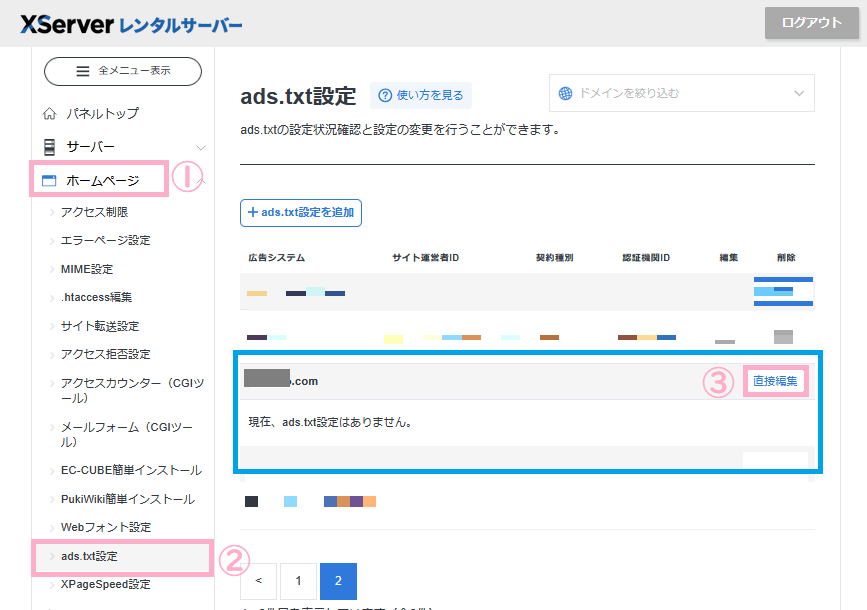The width and height of the screenshot is (867, 610).
Task: Click the window icon beside ホームページ
Action: tap(49, 181)
